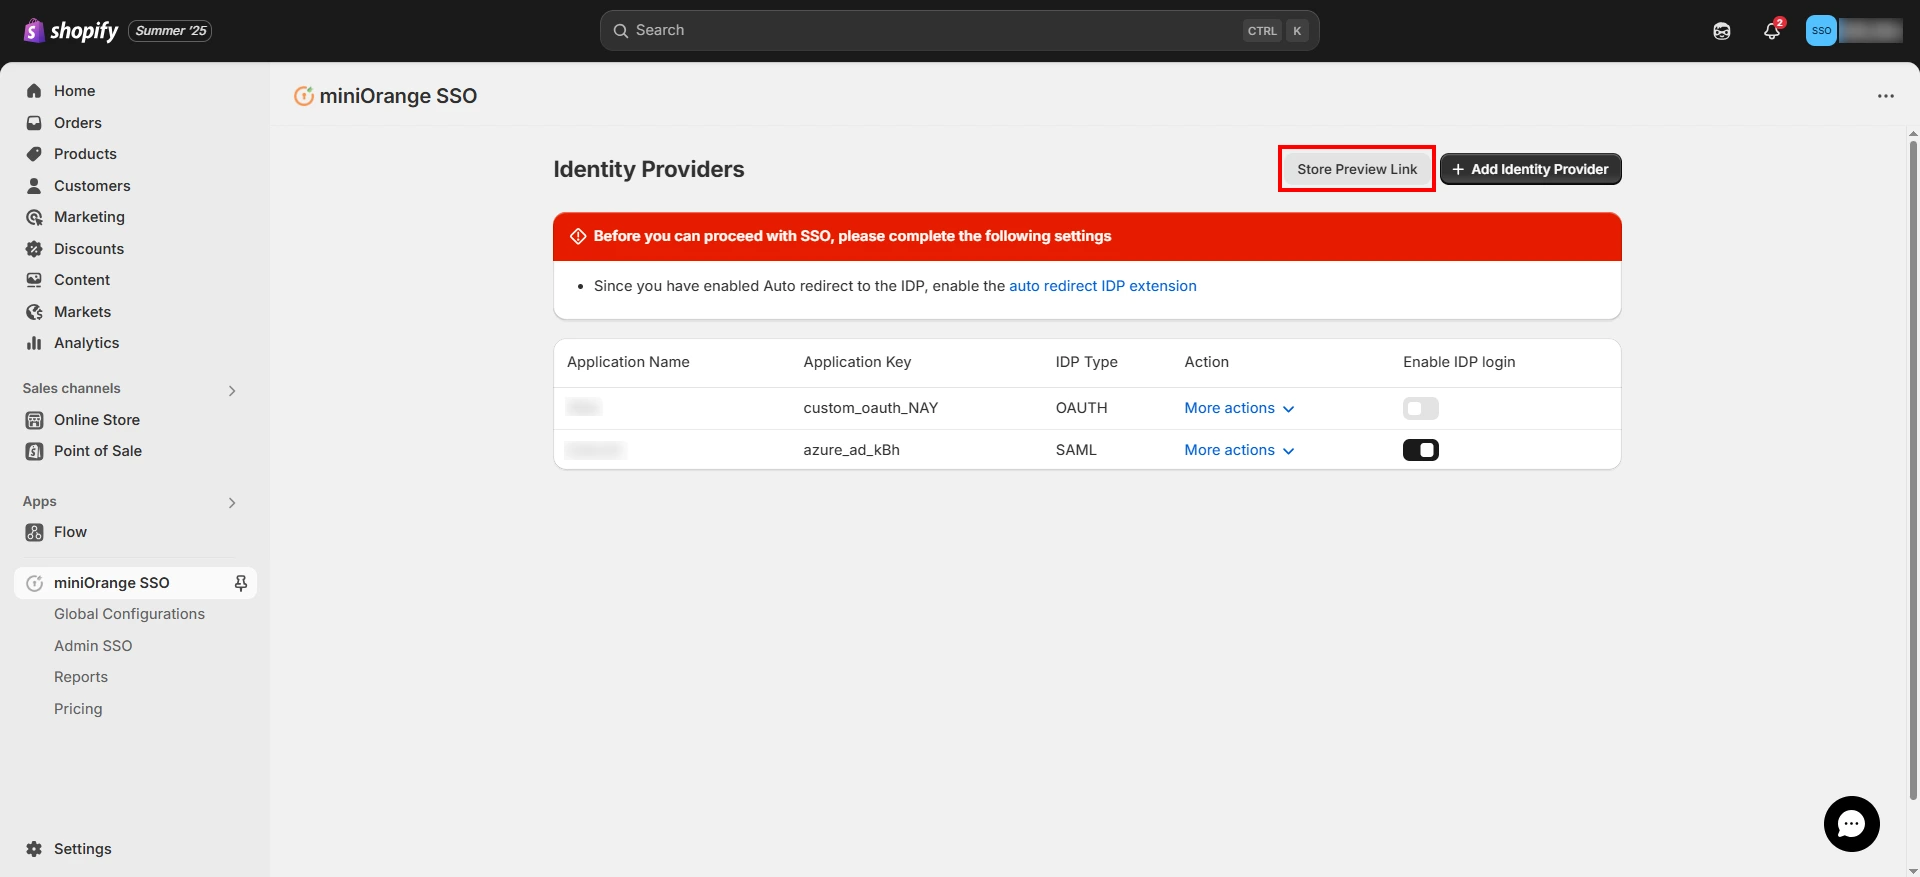Image resolution: width=1920 pixels, height=877 pixels.
Task: Click the Summer '25 edition badge
Action: [170, 31]
